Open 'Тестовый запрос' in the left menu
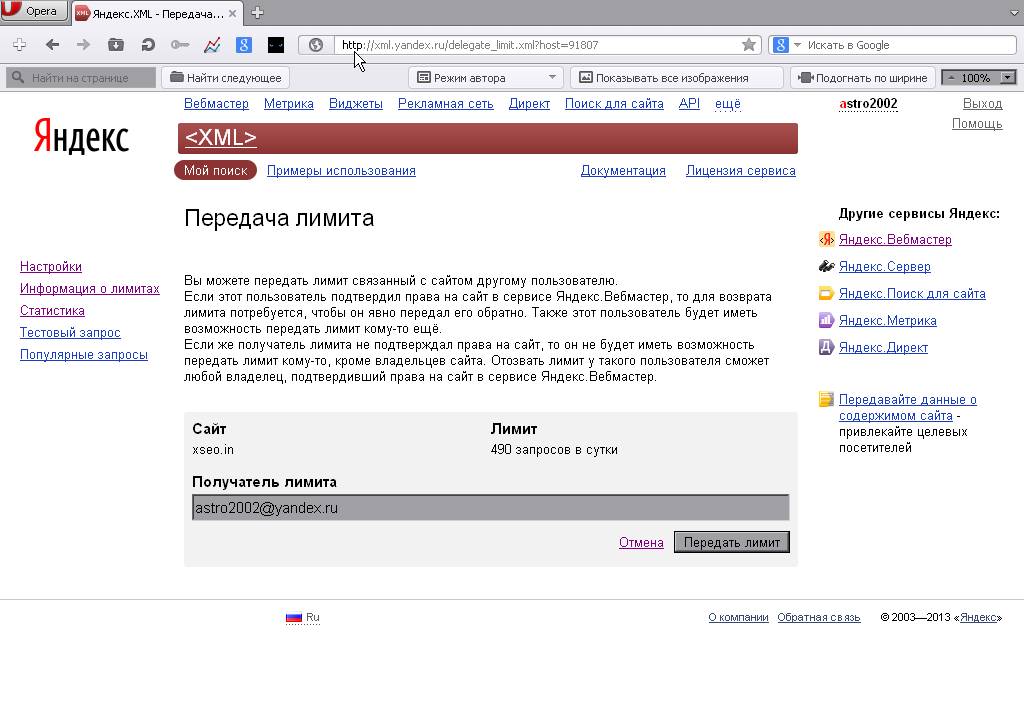This screenshot has width=1024, height=721. (71, 332)
